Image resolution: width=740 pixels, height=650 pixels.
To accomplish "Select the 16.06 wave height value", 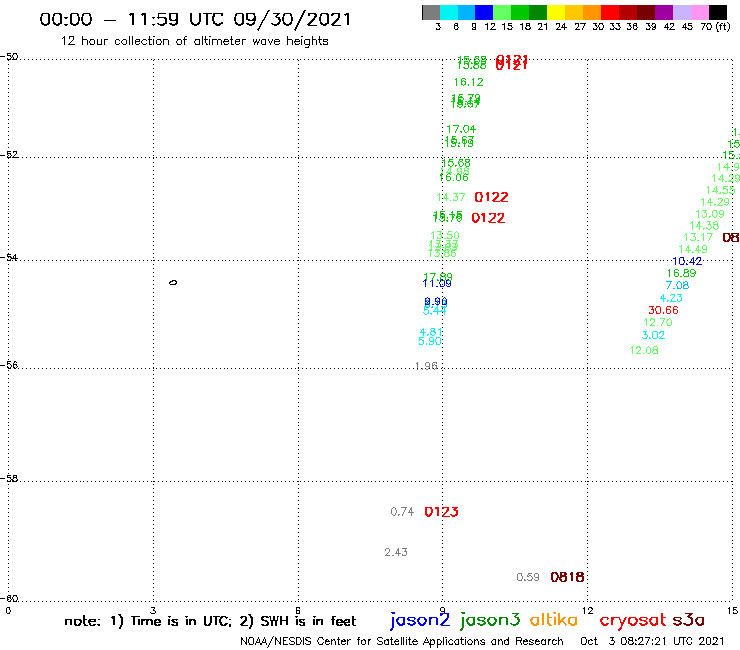I will pos(454,177).
